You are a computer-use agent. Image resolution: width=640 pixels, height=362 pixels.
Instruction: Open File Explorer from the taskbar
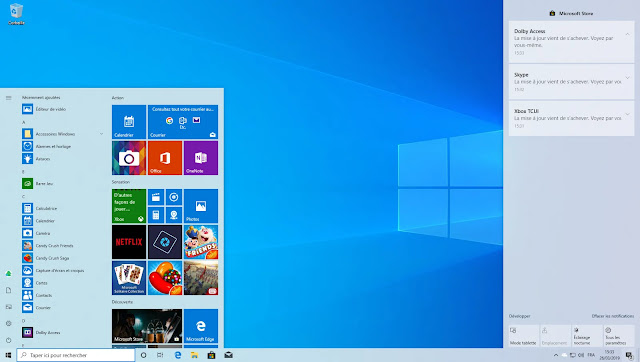[x=194, y=355]
